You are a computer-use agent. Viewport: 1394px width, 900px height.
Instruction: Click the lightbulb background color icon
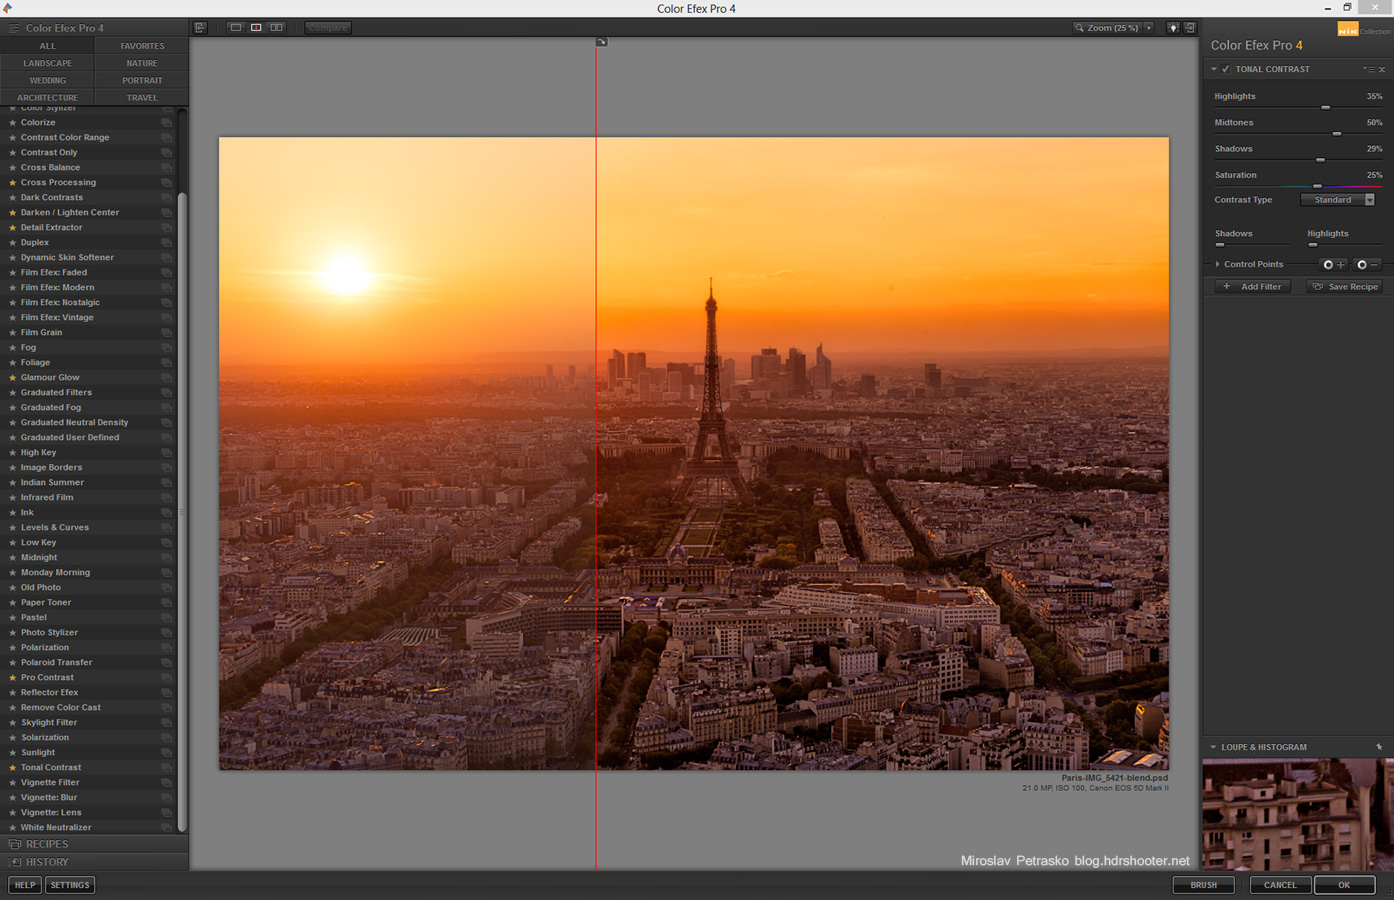1173,28
